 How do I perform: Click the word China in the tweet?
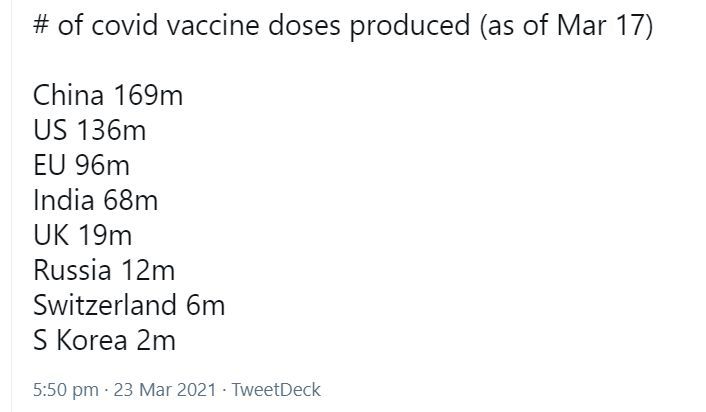click(68, 96)
